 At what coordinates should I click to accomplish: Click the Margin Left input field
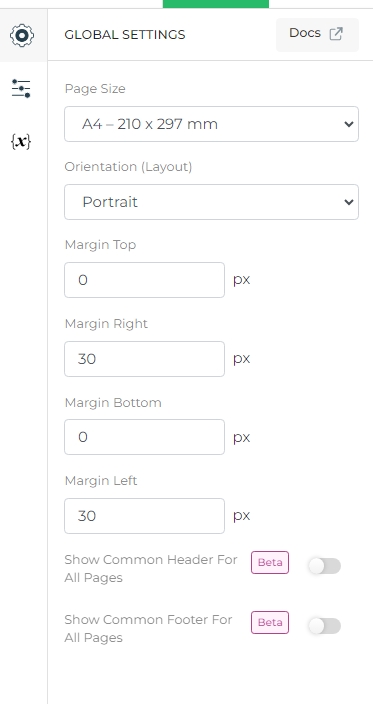[x=145, y=516]
